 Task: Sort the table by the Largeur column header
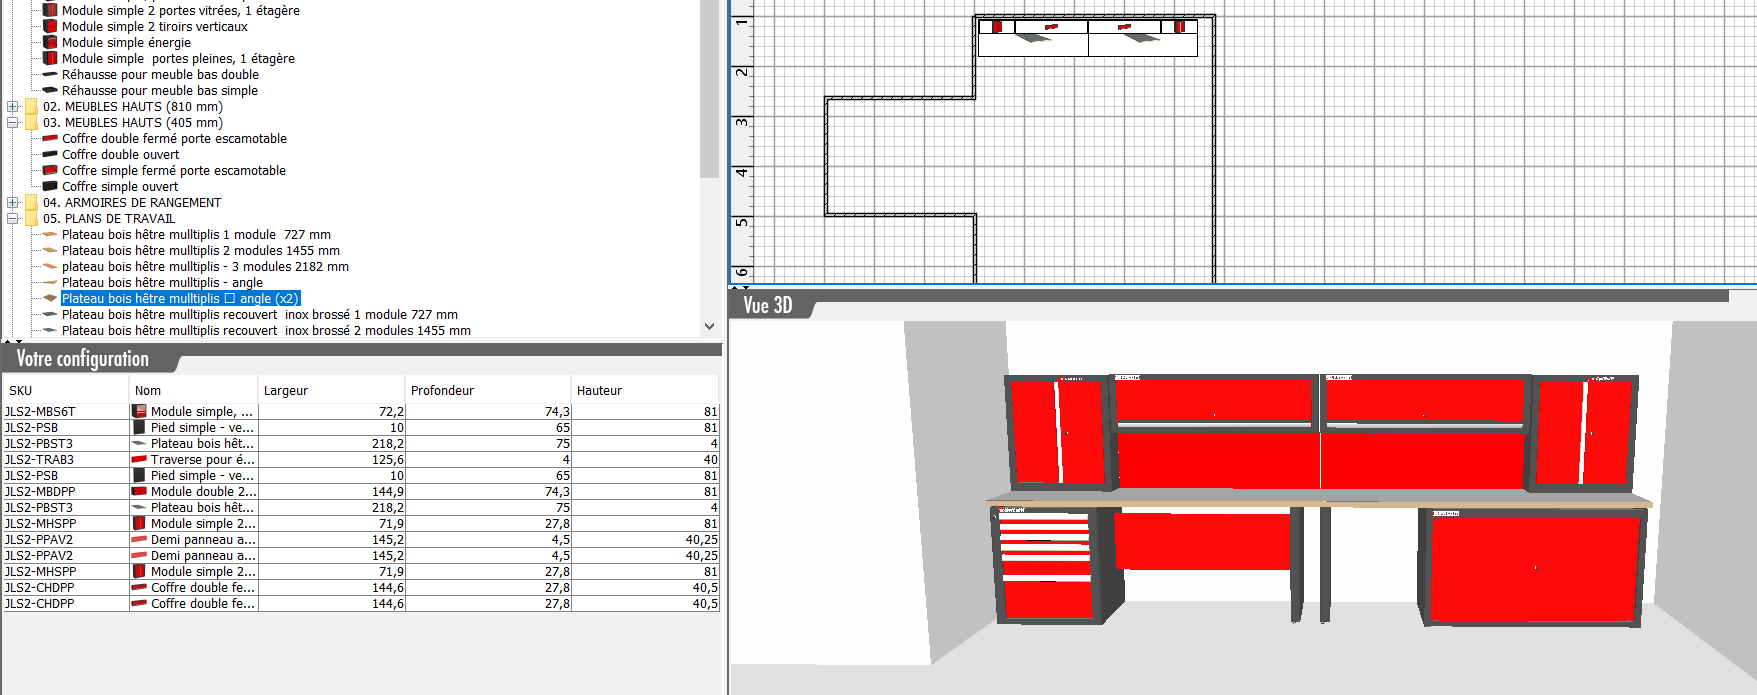click(x=330, y=390)
